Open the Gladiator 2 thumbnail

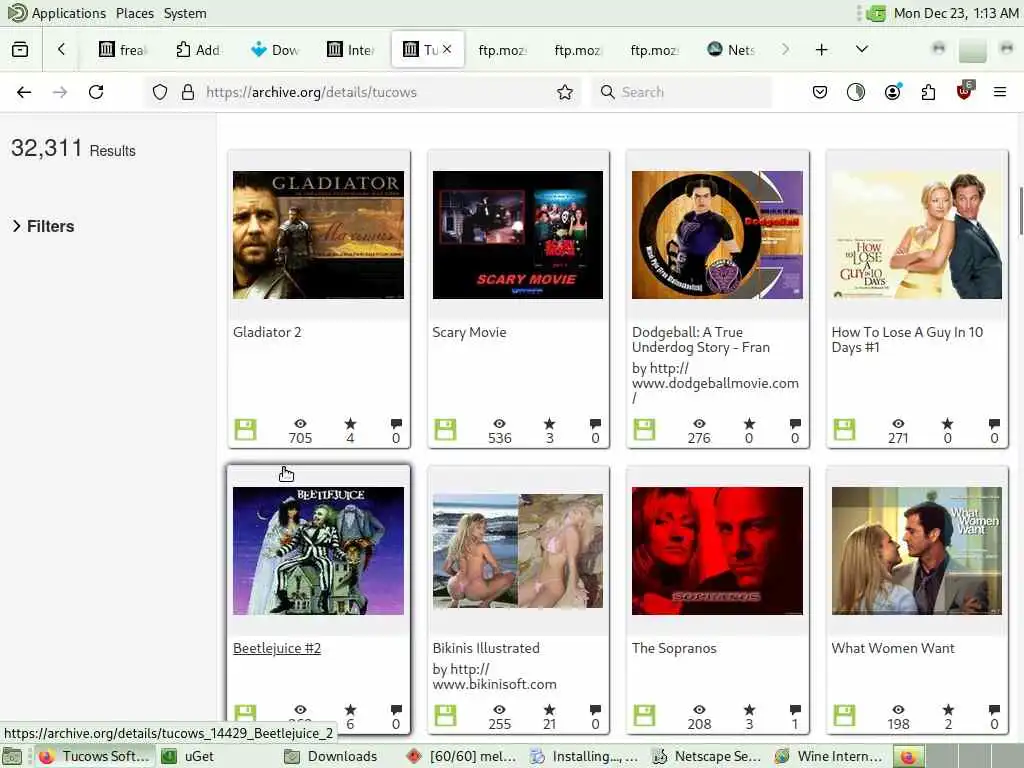coord(319,235)
